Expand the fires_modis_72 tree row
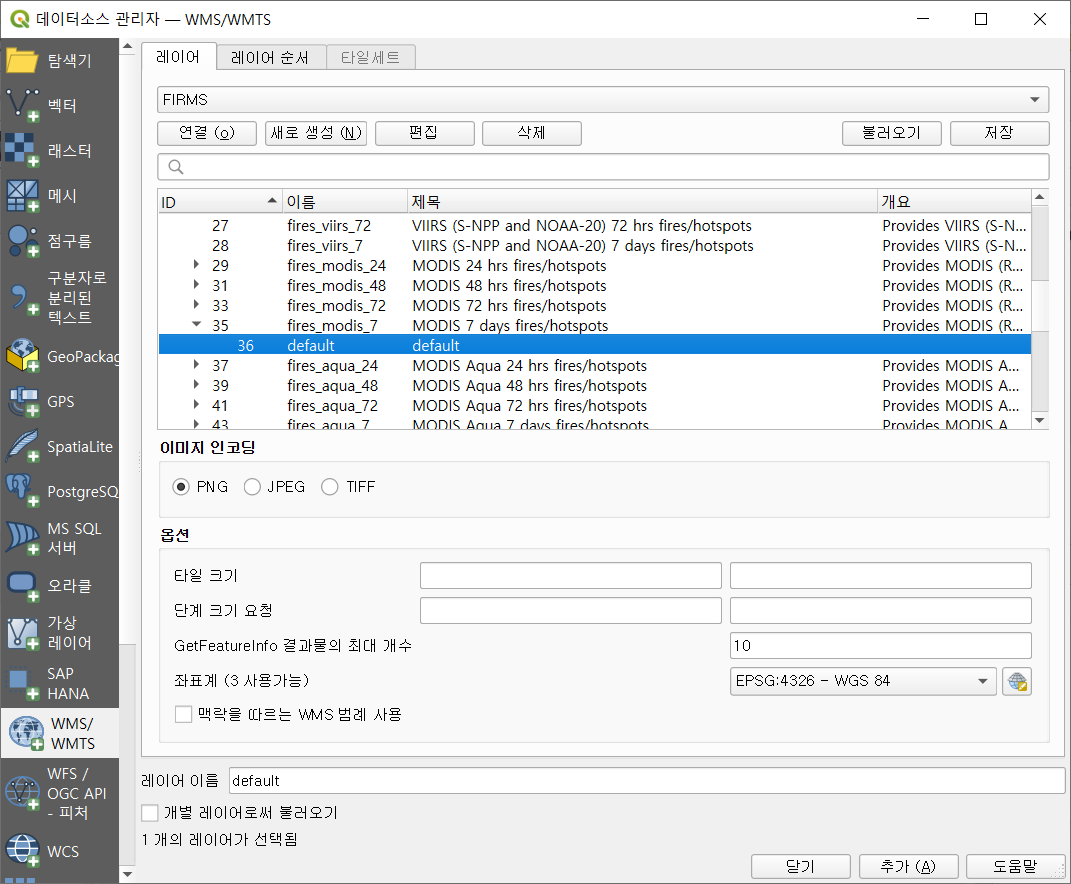 (196, 304)
